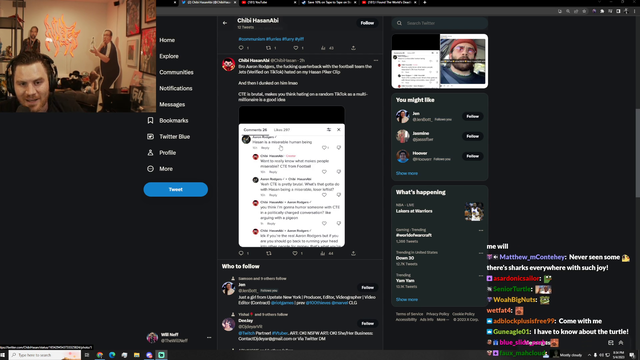This screenshot has height=360, width=640.
Task: Open a new browser tab
Action: [x=424, y=2]
